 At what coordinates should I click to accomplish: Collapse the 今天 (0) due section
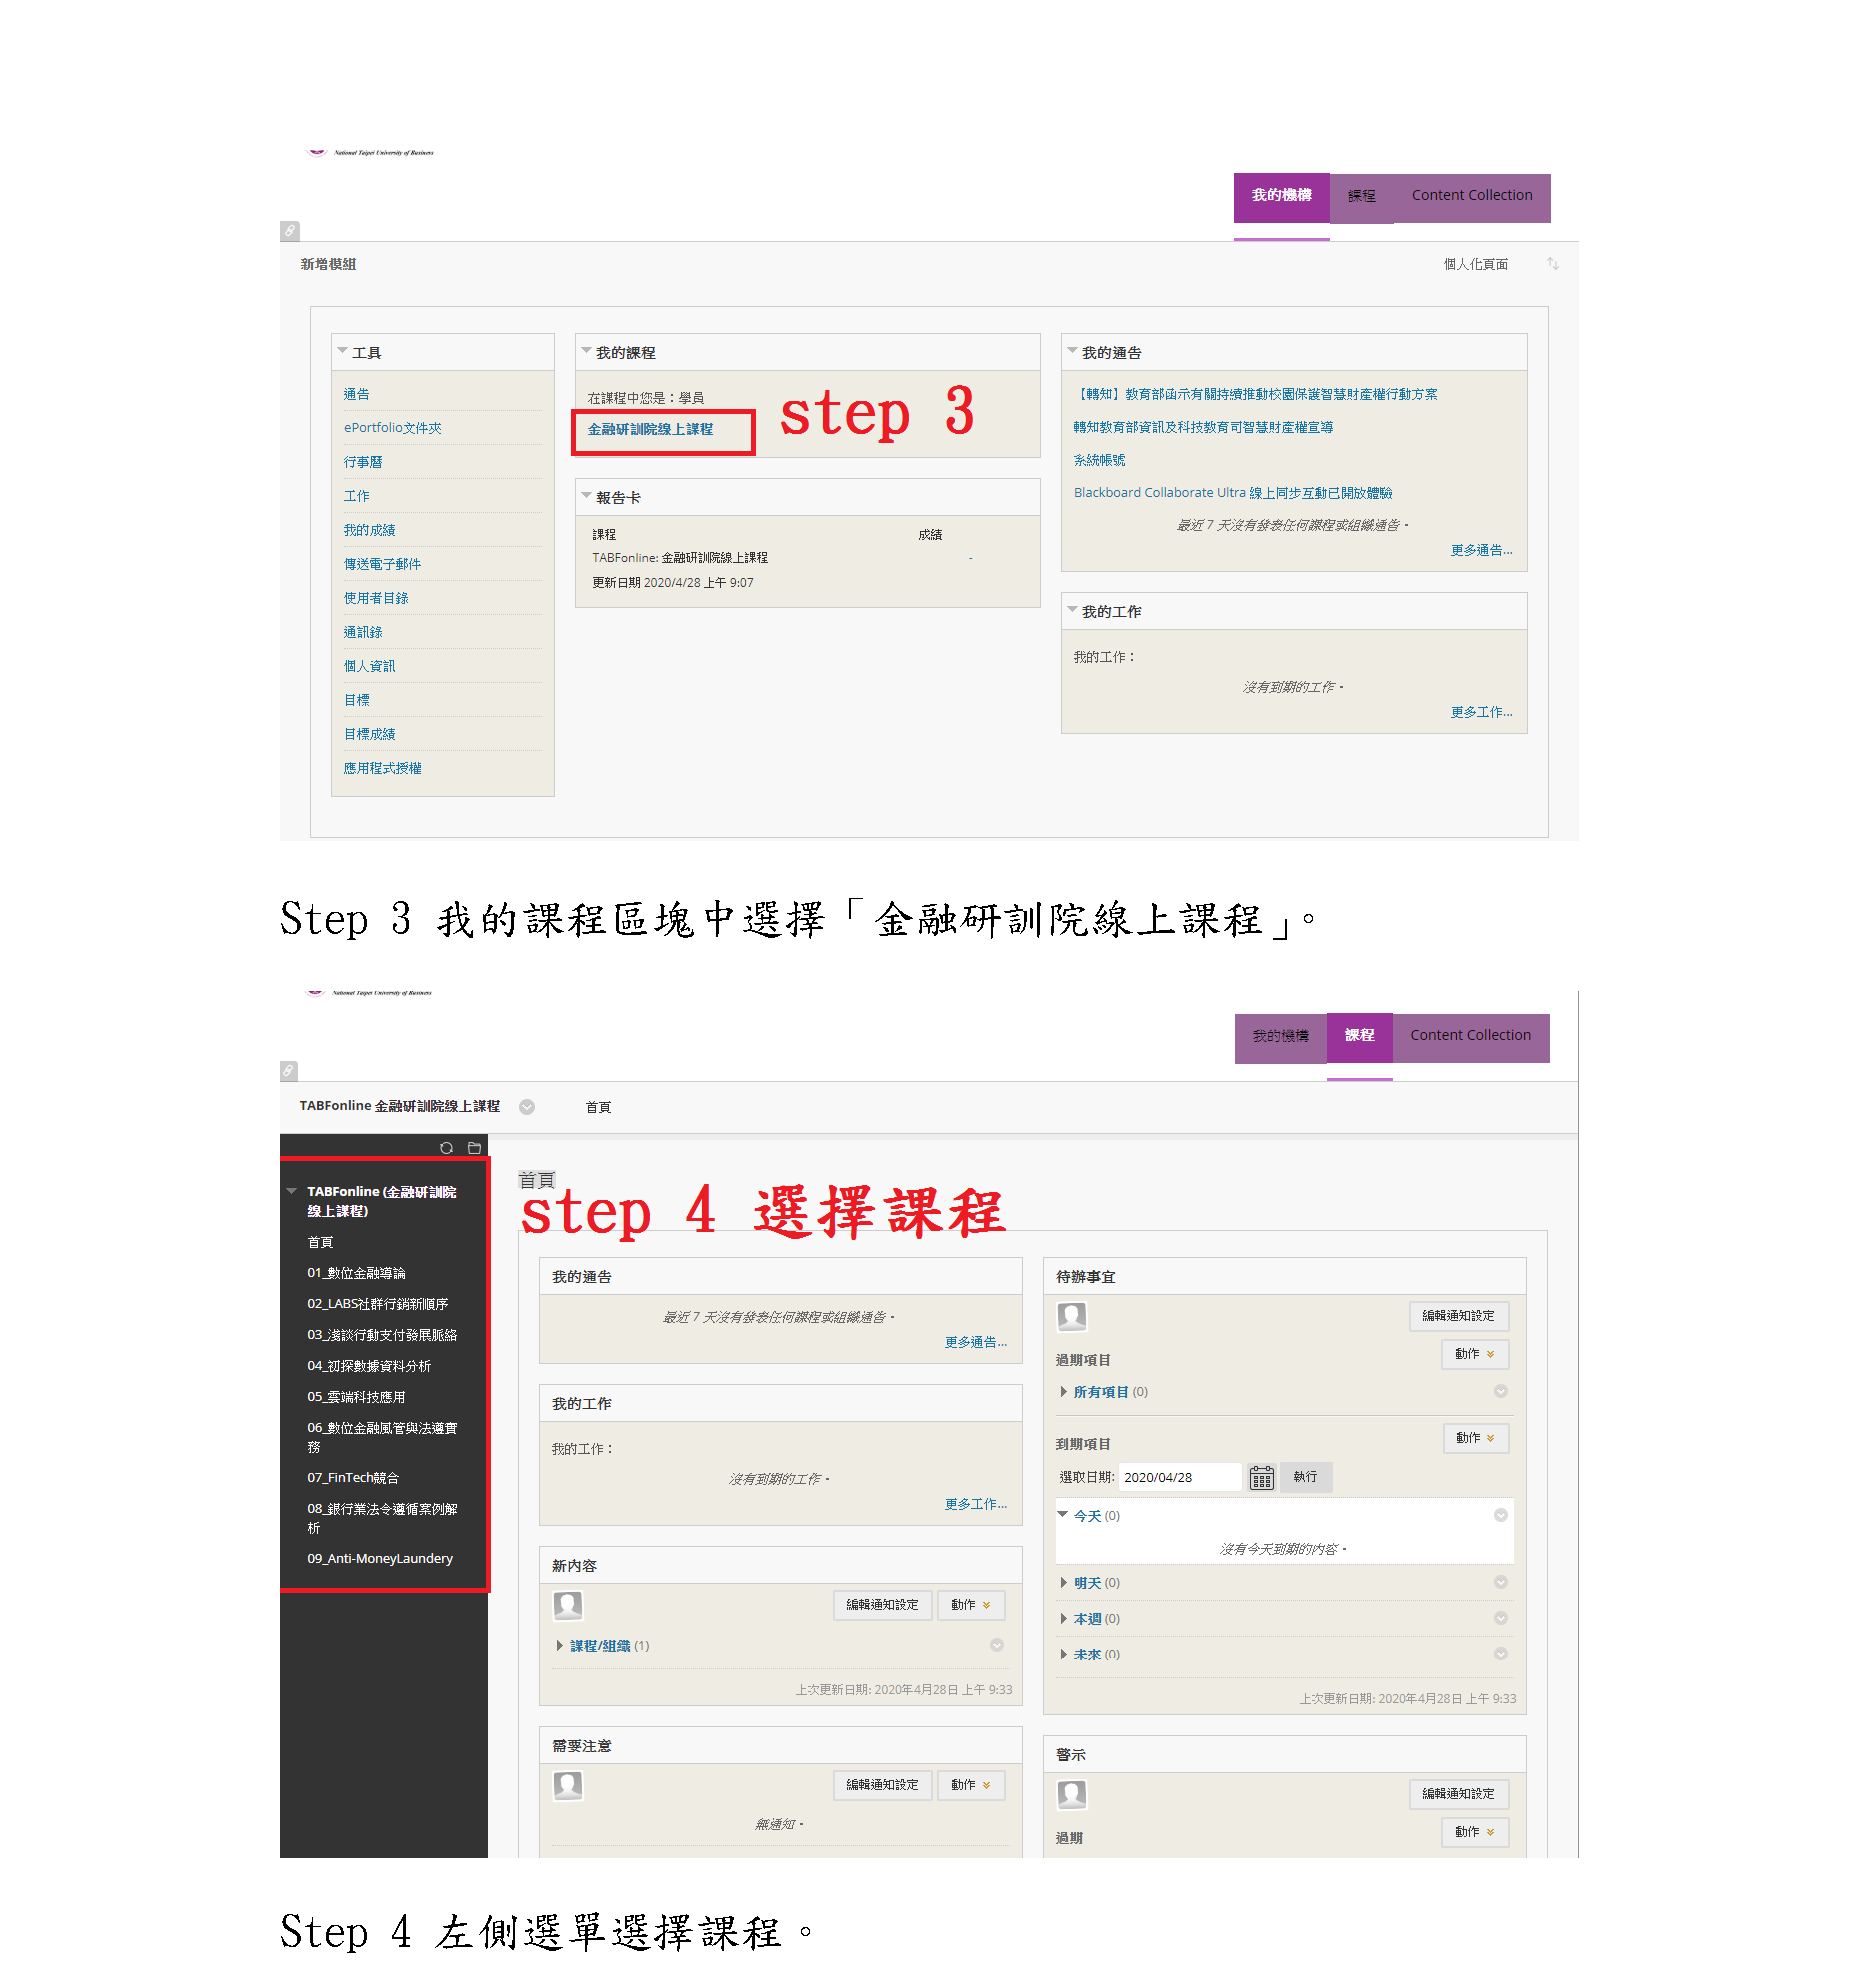coord(1063,1515)
